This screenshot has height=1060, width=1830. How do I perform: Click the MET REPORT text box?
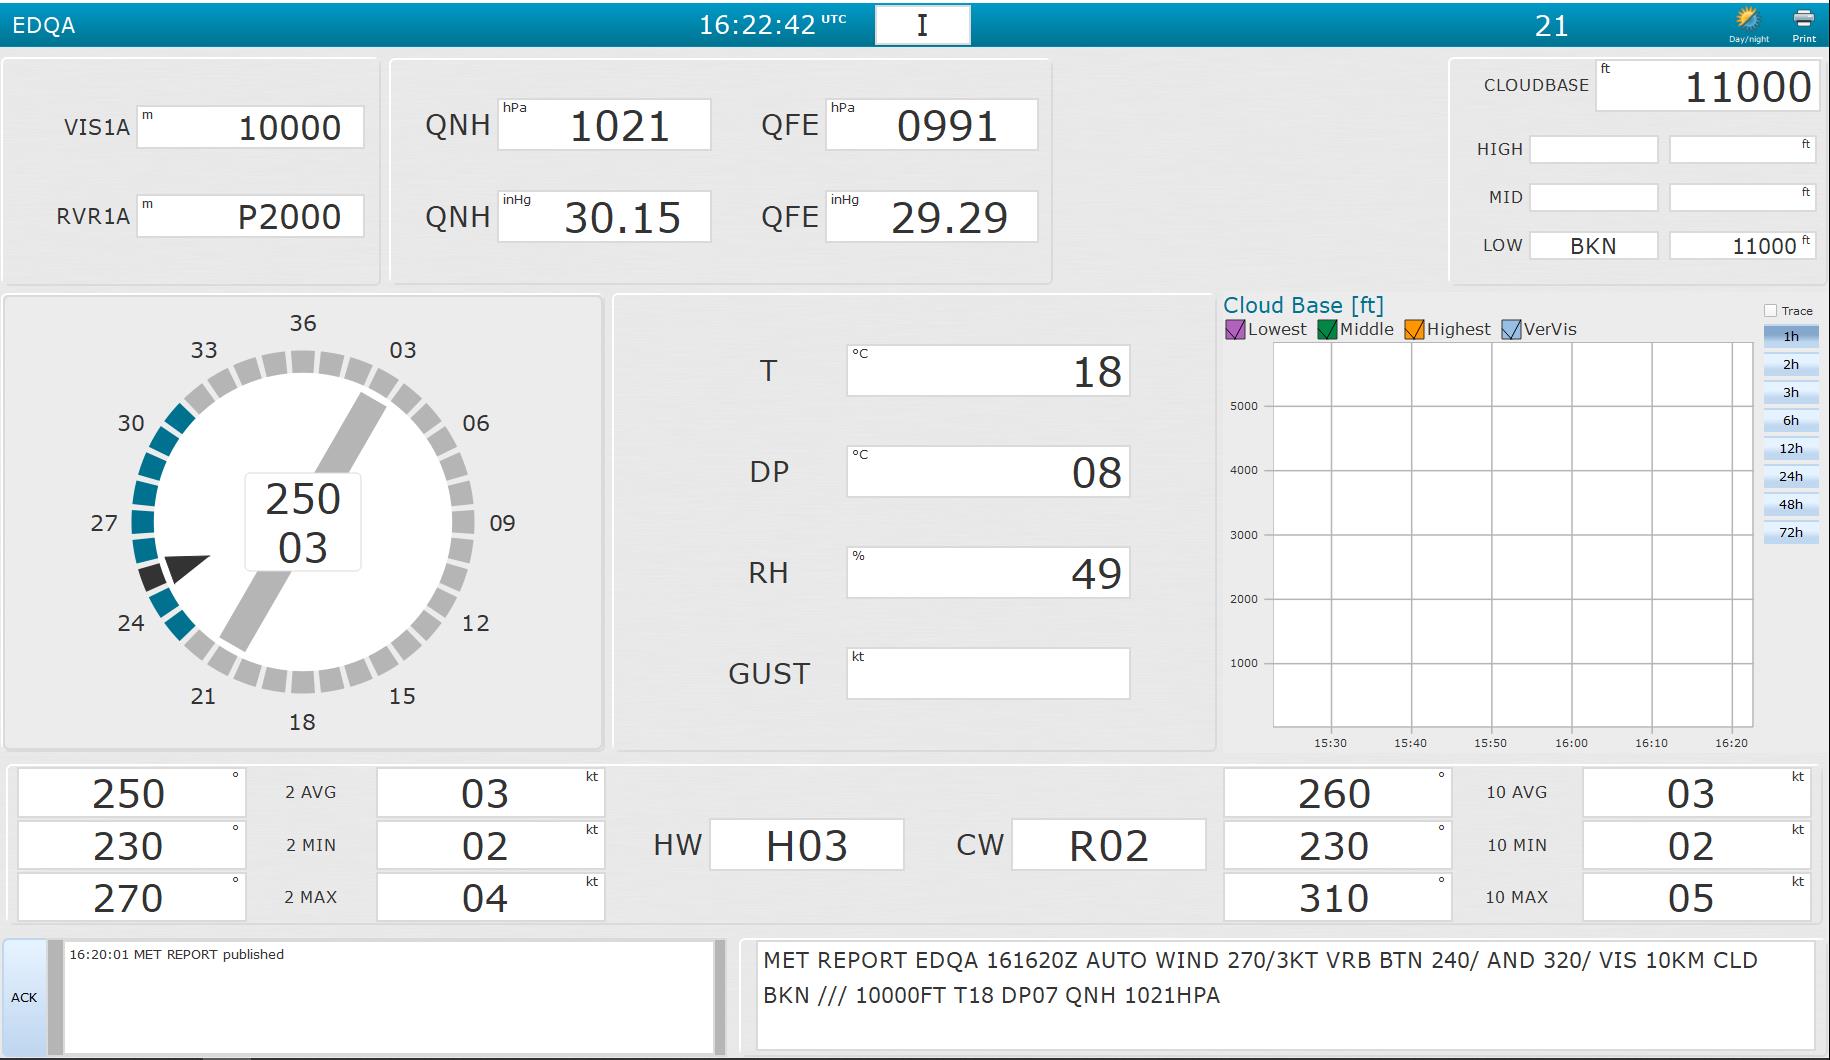1285,995
